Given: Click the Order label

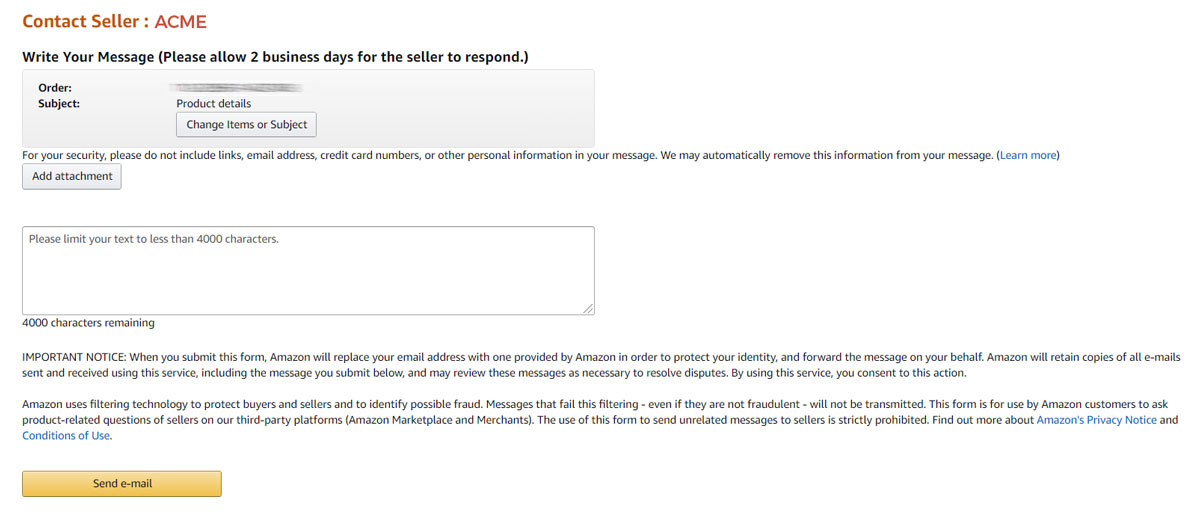Looking at the screenshot, I should tap(55, 88).
